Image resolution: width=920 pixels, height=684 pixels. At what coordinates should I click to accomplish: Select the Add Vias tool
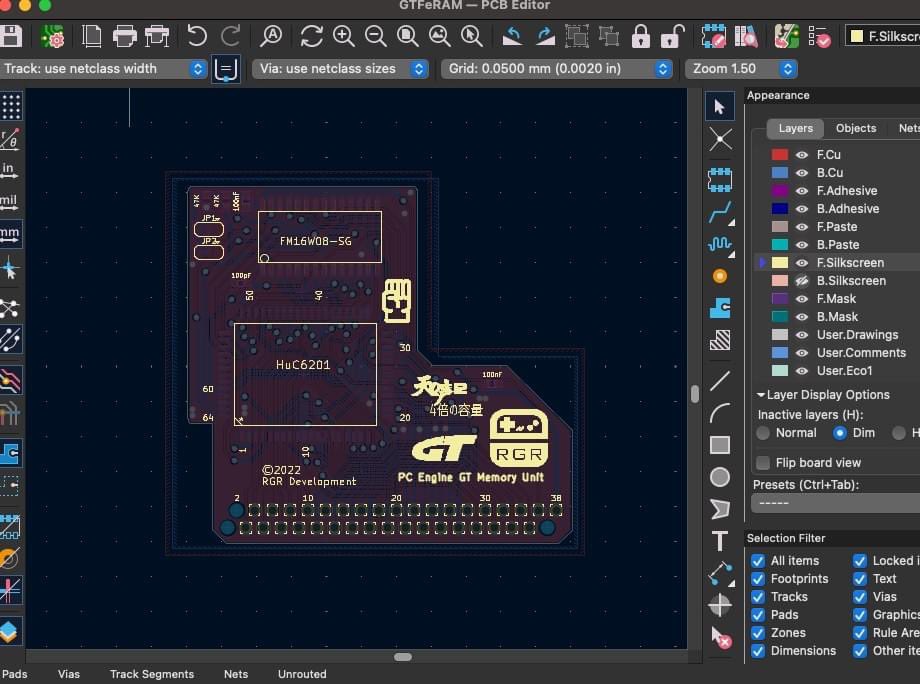click(720, 276)
